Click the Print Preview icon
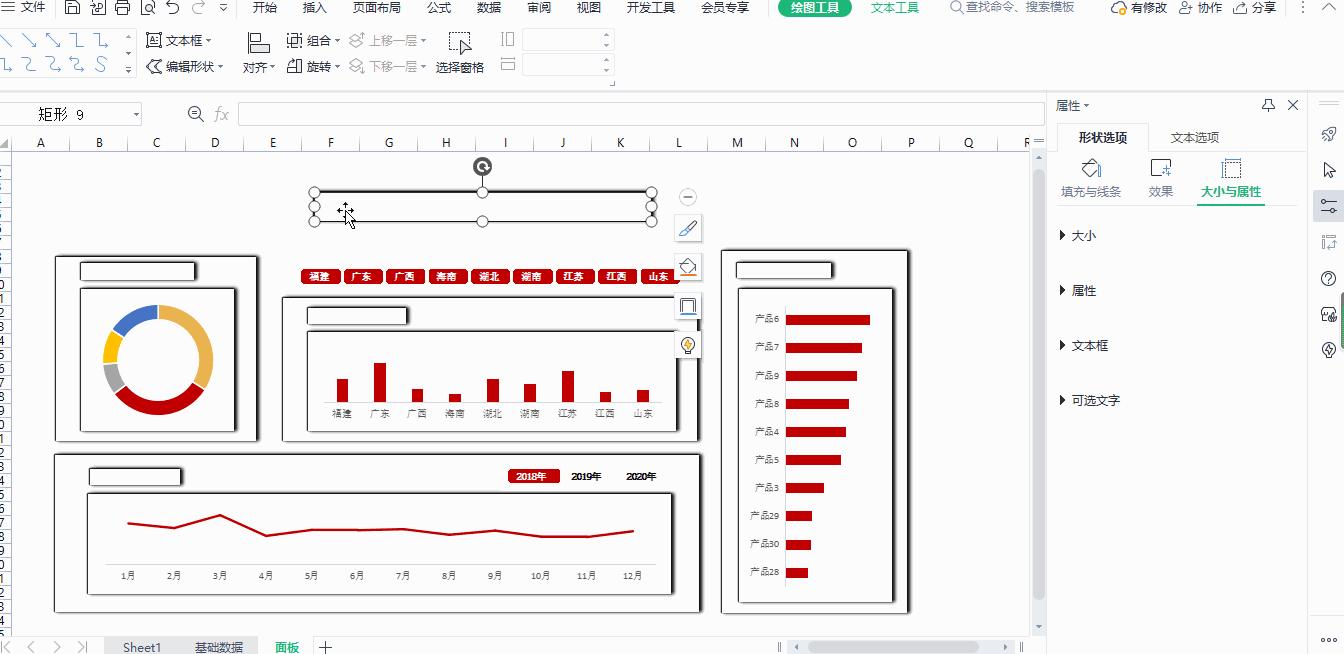The width and height of the screenshot is (1344, 654). pos(148,8)
